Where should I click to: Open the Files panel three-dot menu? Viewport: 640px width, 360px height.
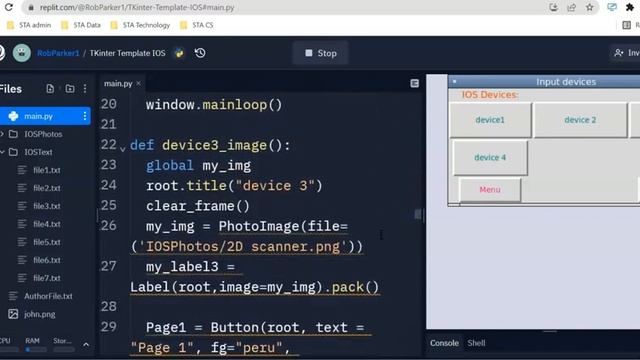pyautogui.click(x=85, y=89)
